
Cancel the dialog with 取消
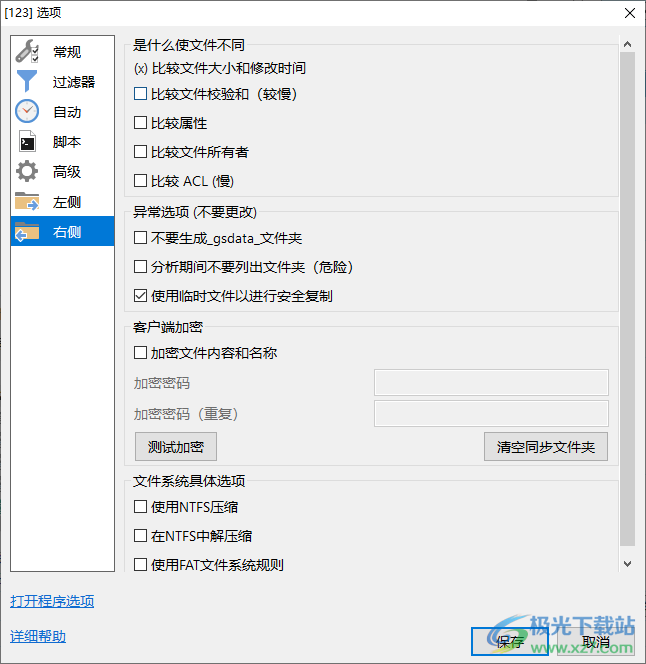coord(596,642)
